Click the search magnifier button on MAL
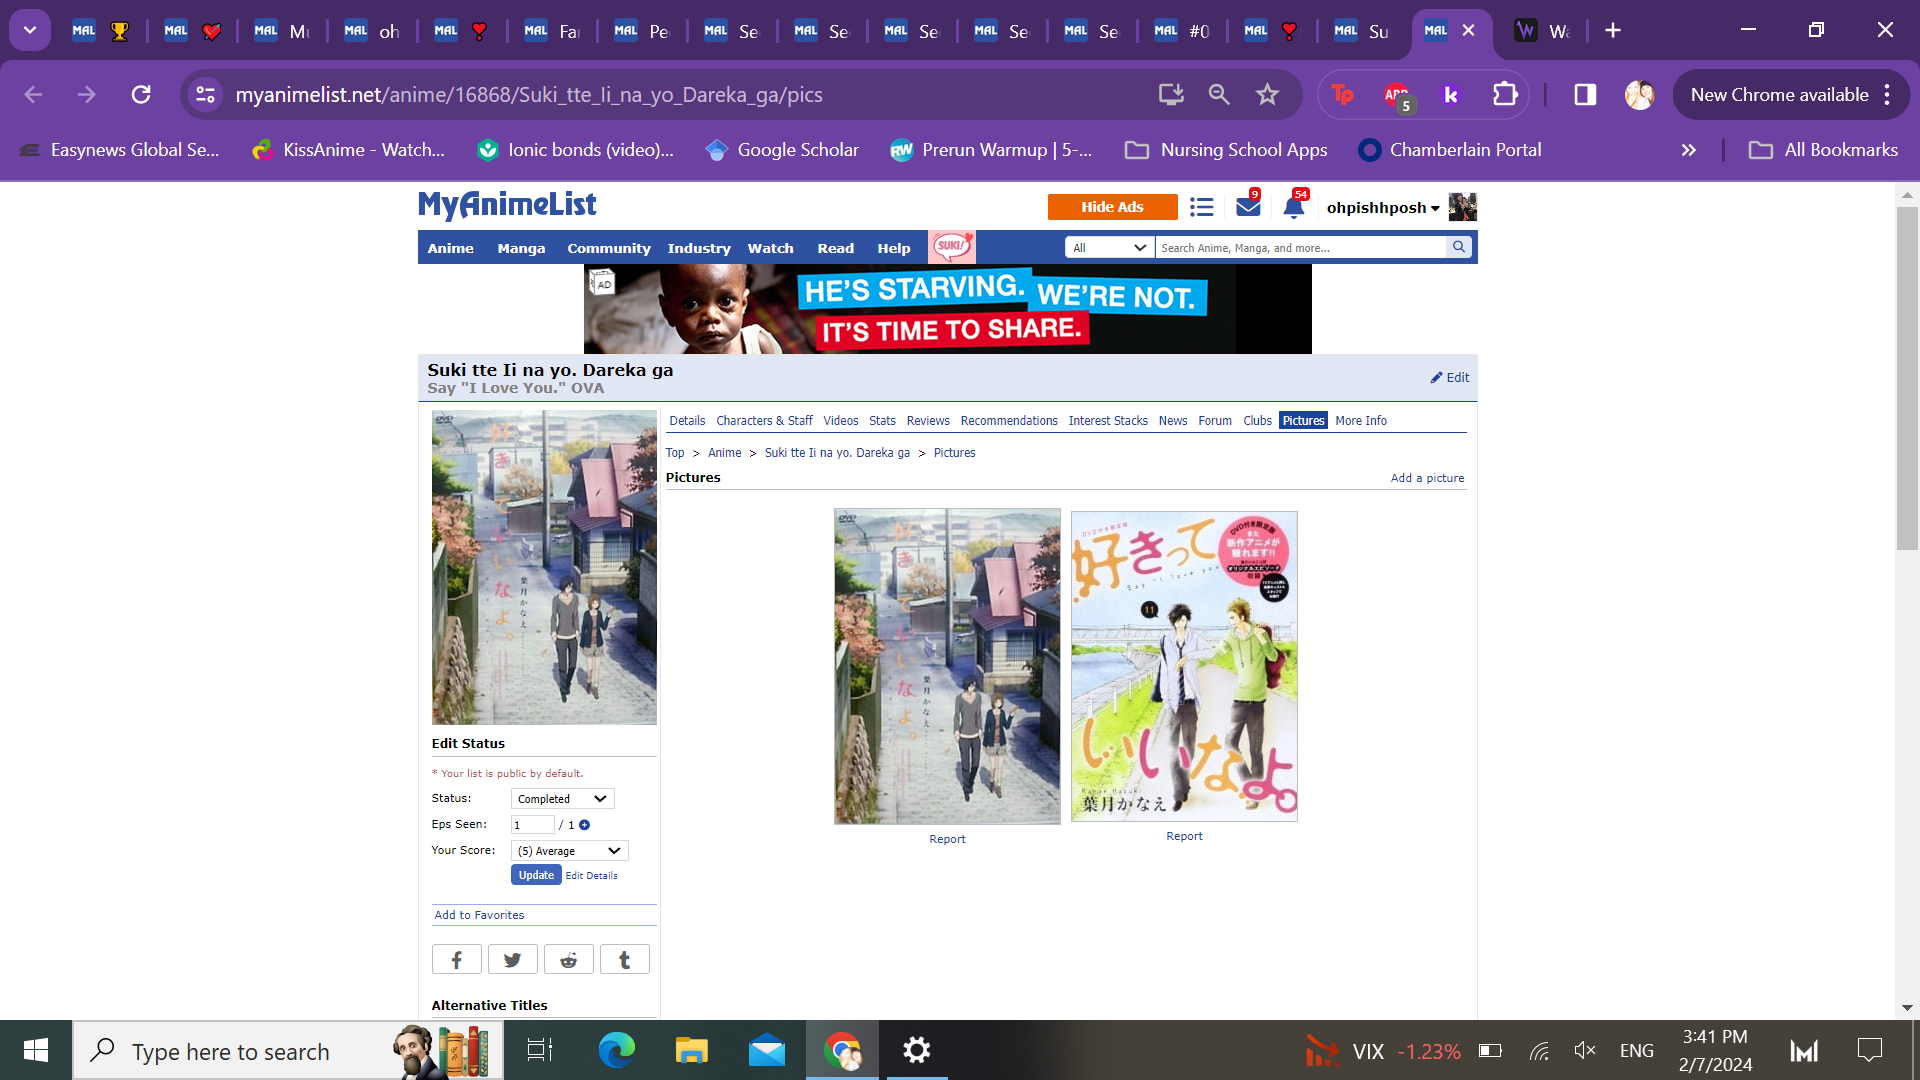The width and height of the screenshot is (1920, 1080). [x=1459, y=247]
